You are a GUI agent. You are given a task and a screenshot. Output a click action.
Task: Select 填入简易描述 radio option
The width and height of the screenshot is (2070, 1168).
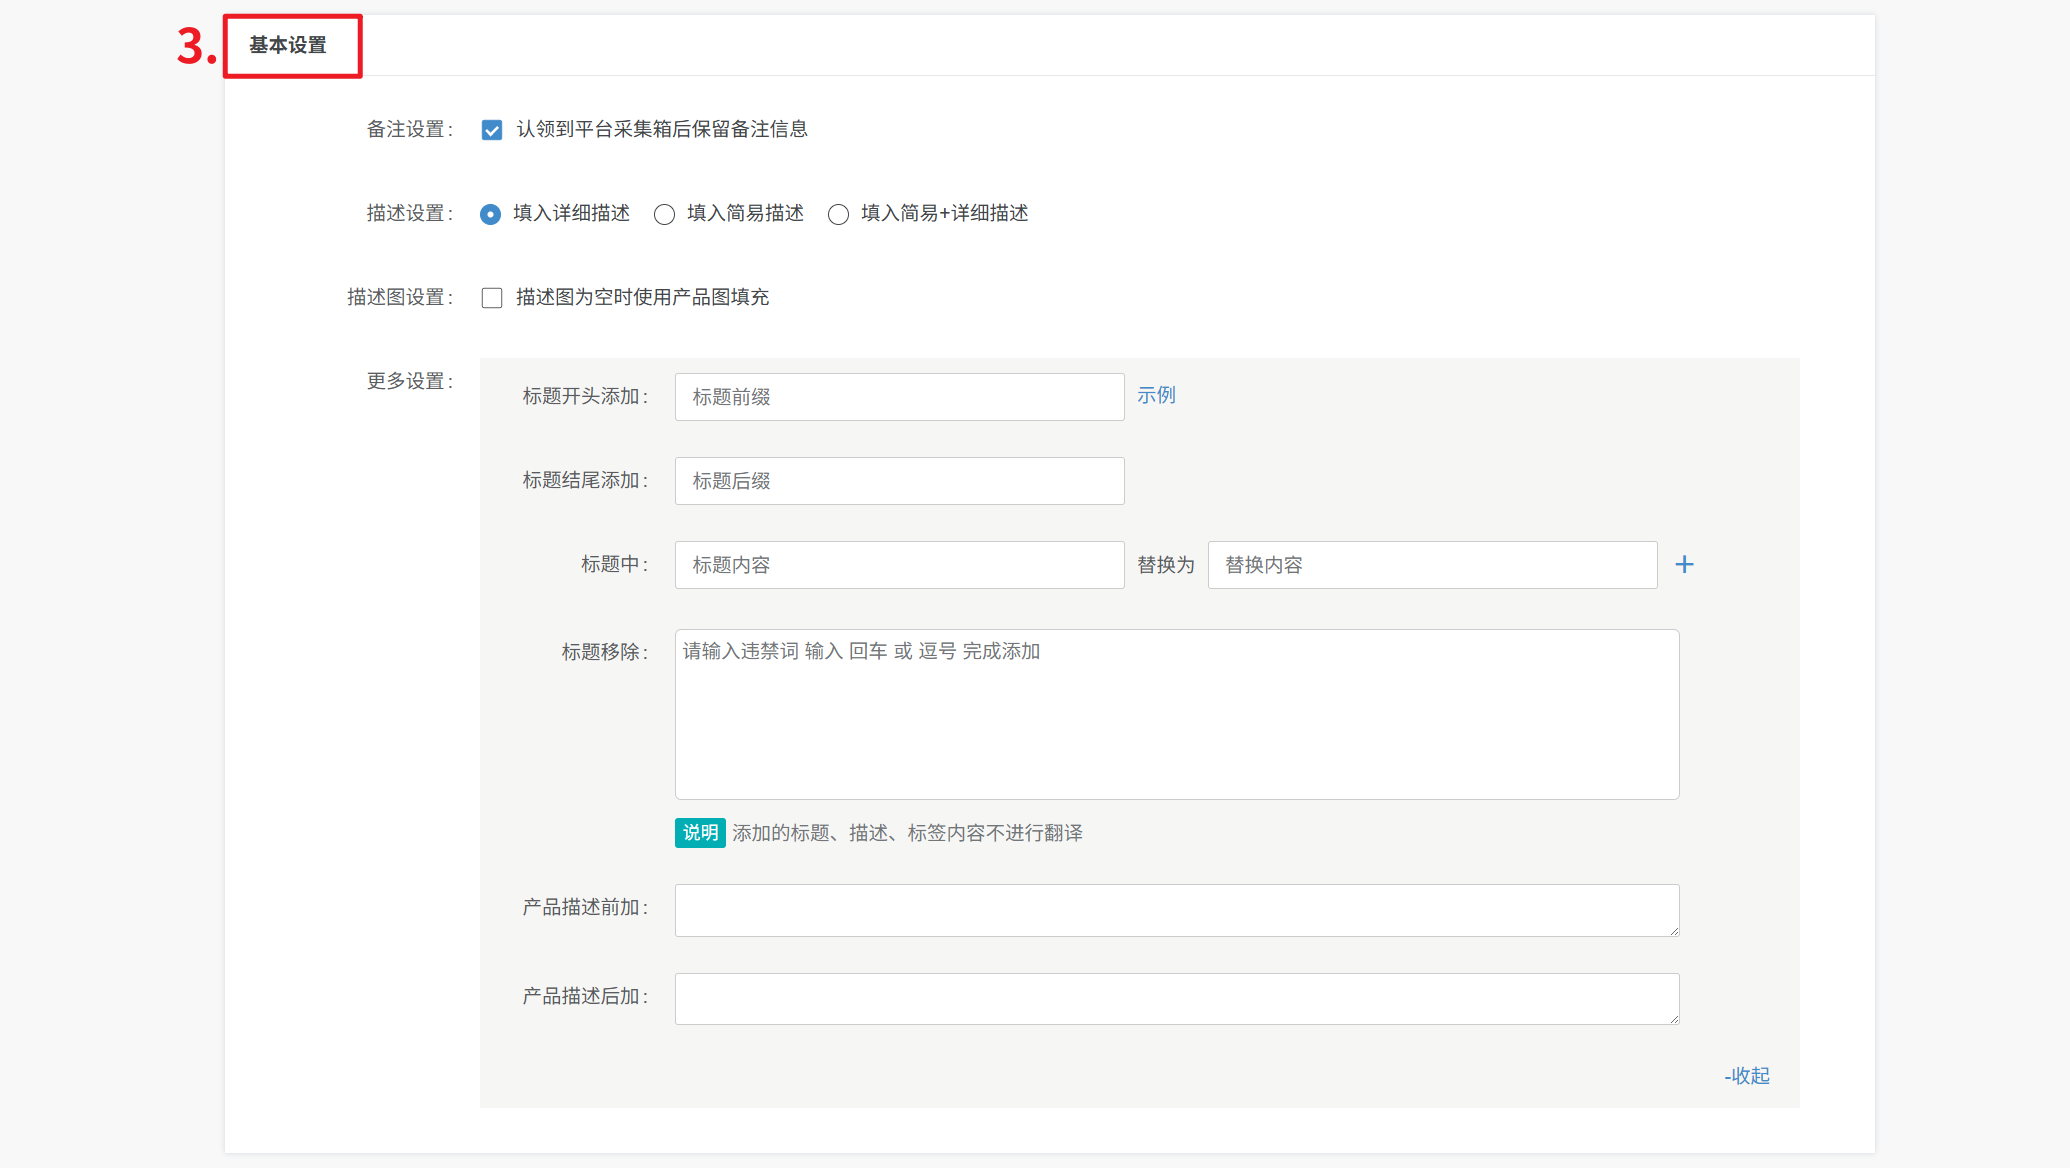coord(664,214)
